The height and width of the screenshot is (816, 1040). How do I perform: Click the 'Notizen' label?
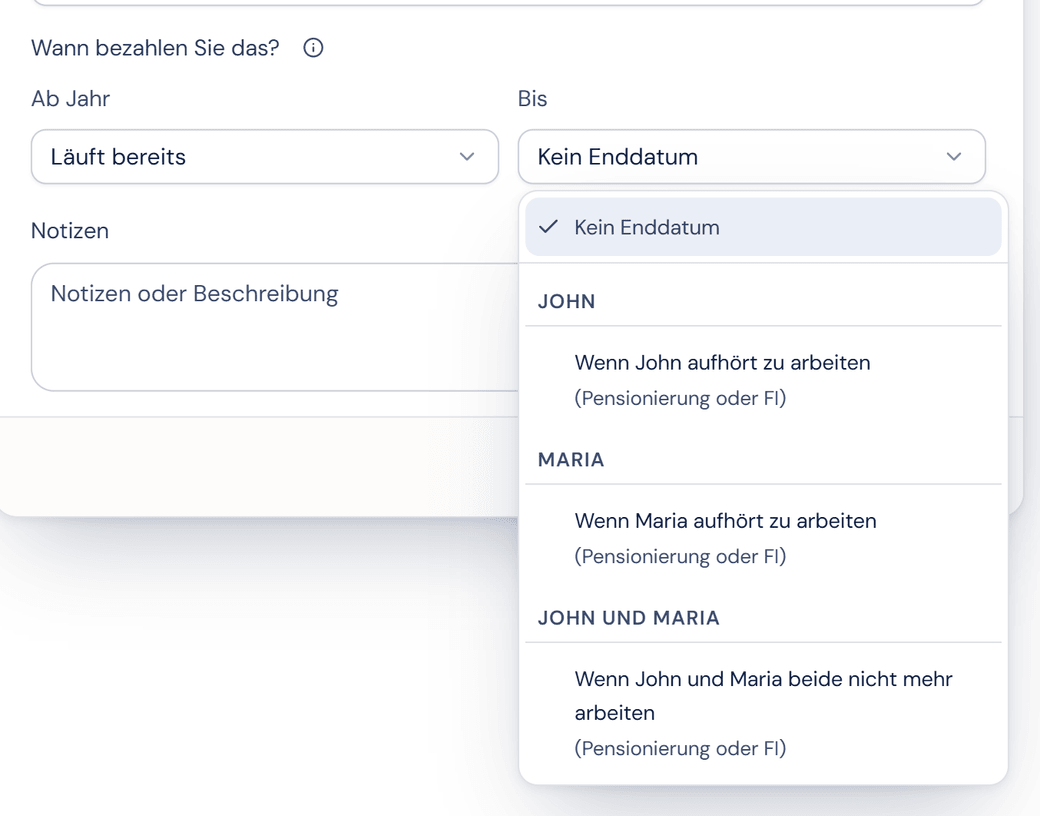pyautogui.click(x=70, y=230)
